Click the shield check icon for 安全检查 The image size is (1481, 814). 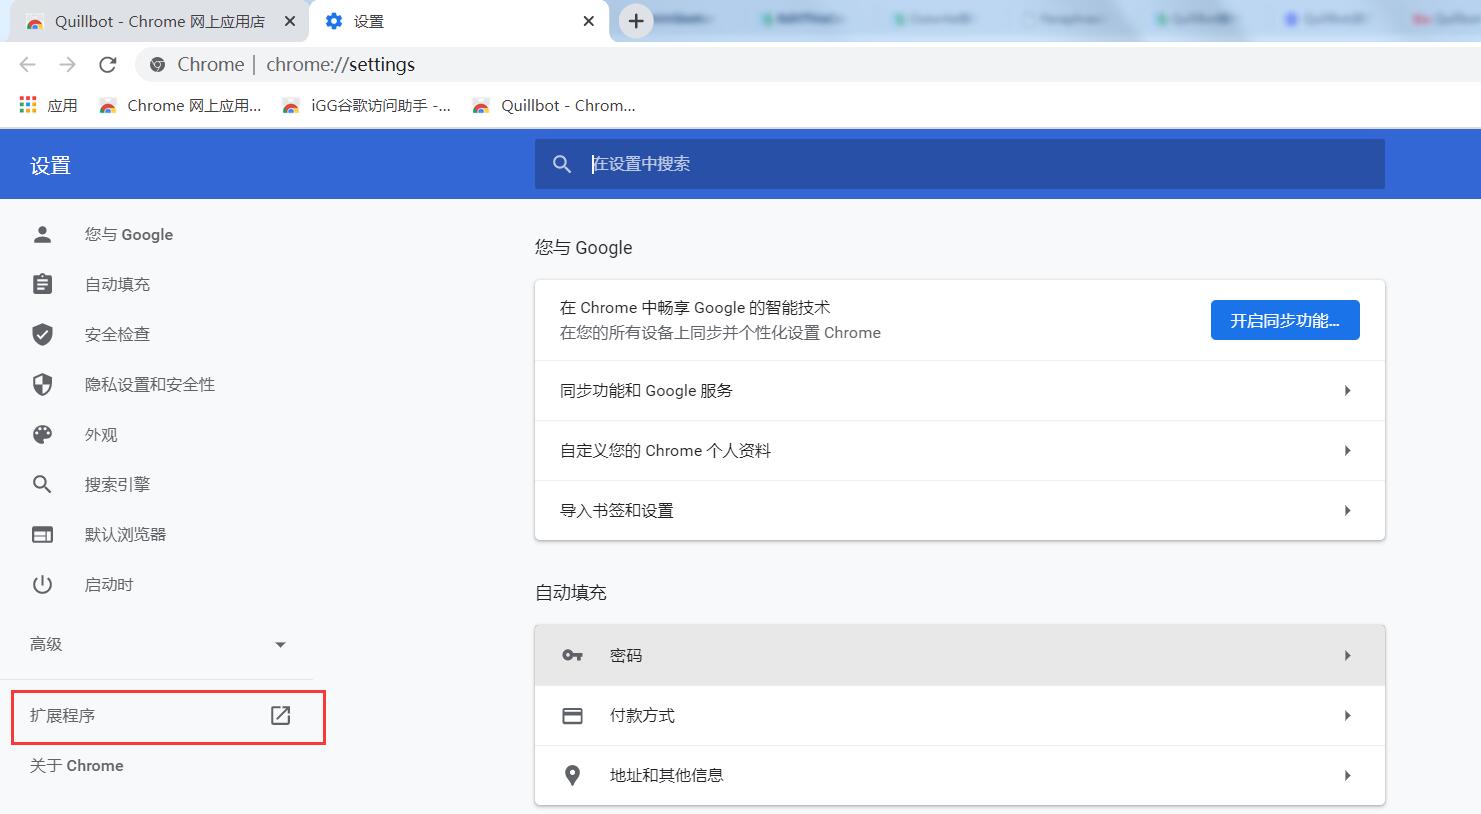tap(42, 334)
